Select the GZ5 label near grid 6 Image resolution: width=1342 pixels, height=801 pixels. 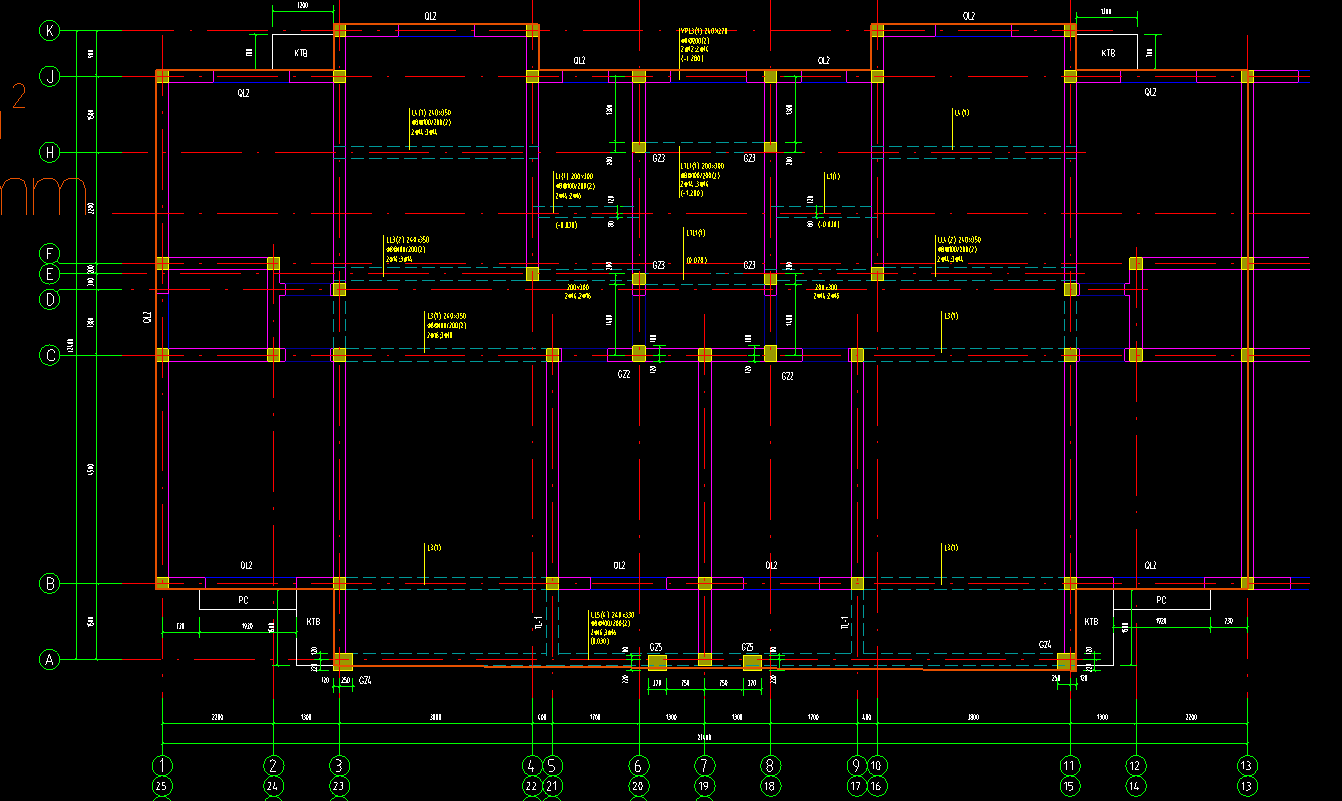point(656,647)
